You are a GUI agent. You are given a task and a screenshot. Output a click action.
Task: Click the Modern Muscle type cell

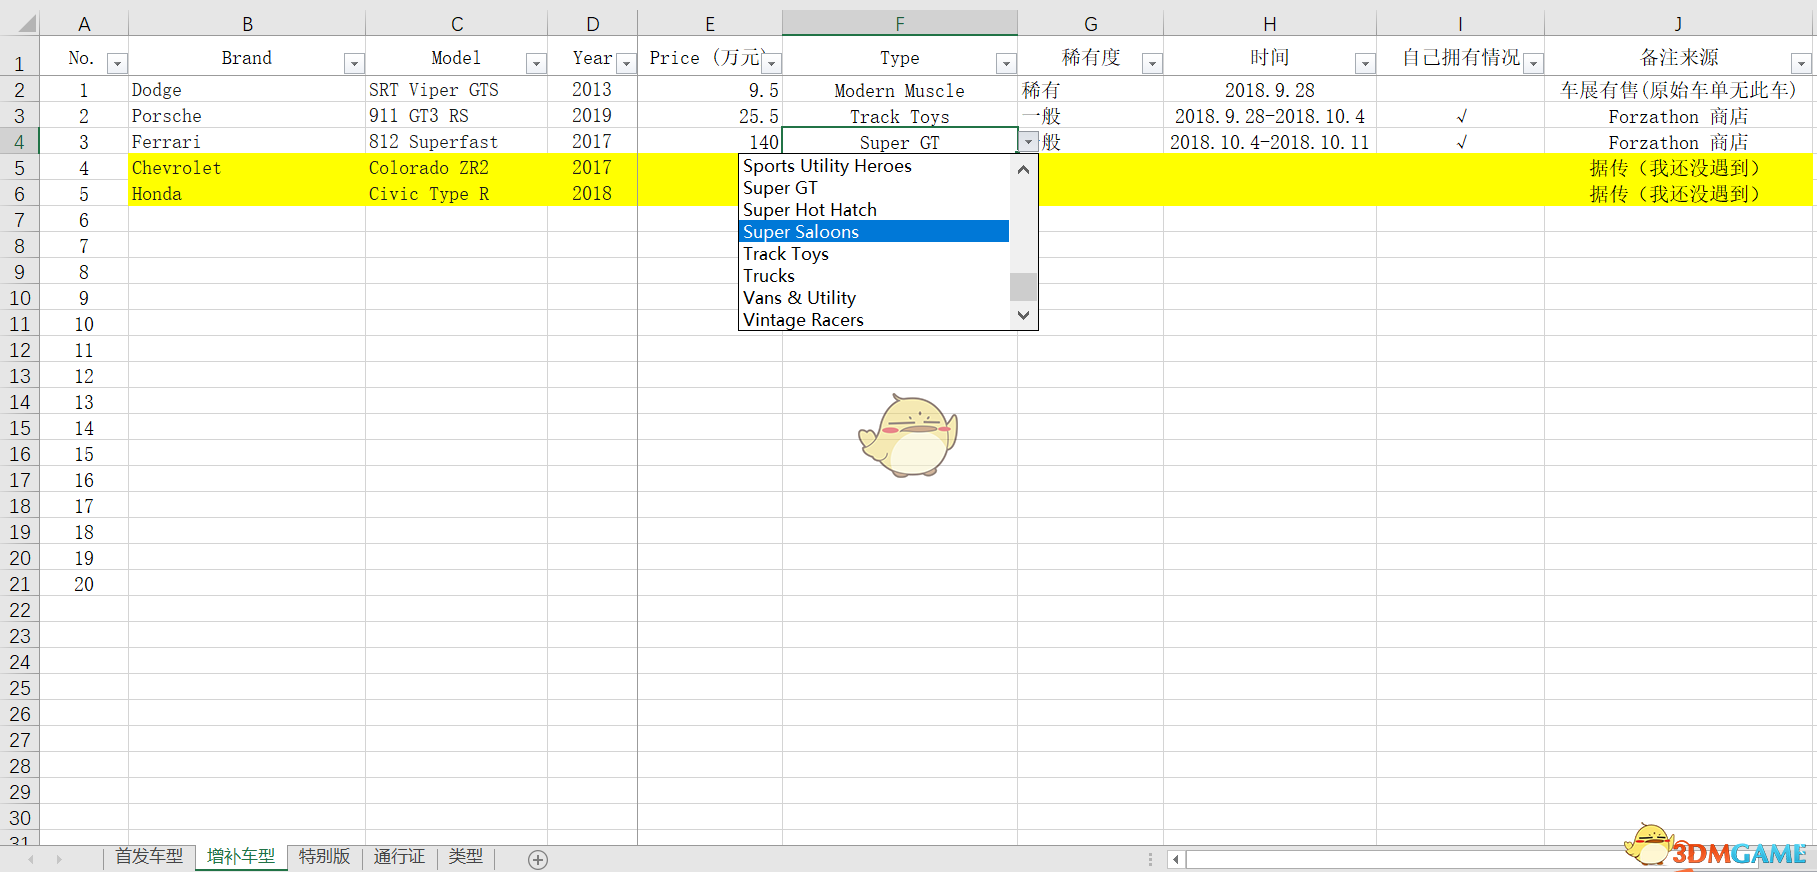(x=900, y=90)
